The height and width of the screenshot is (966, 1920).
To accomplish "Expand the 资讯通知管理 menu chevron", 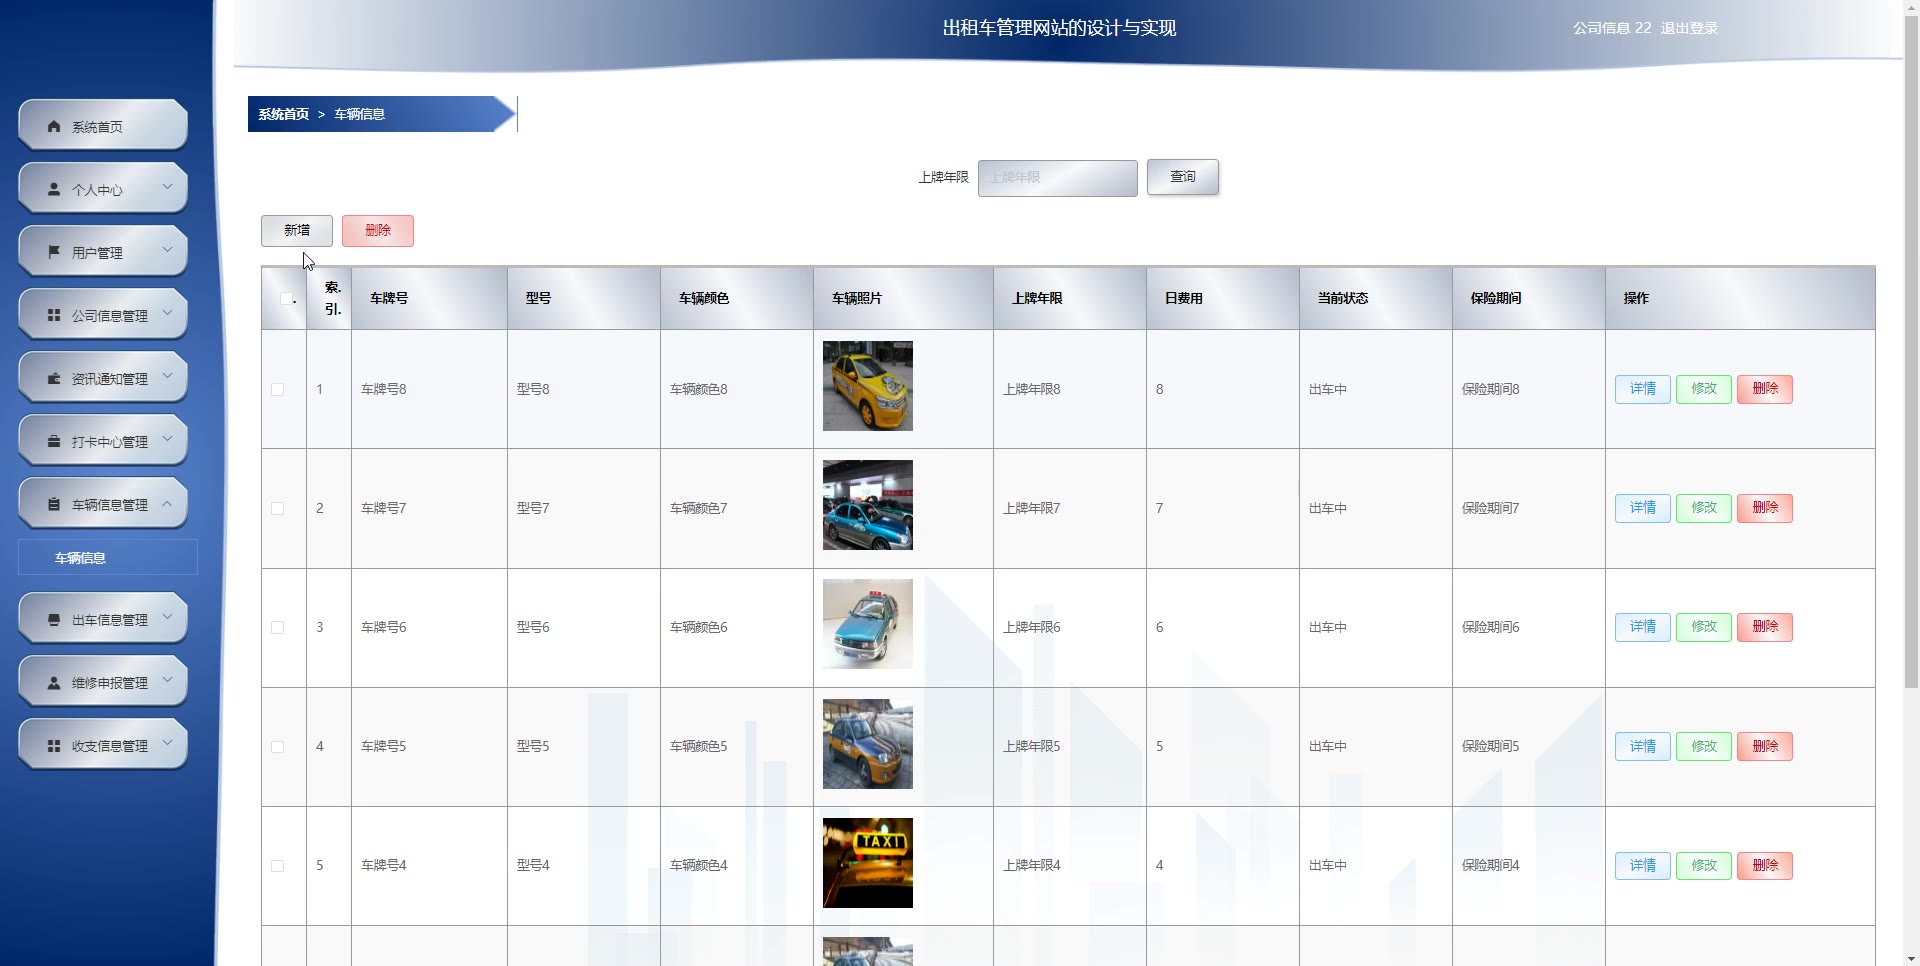I will [167, 376].
